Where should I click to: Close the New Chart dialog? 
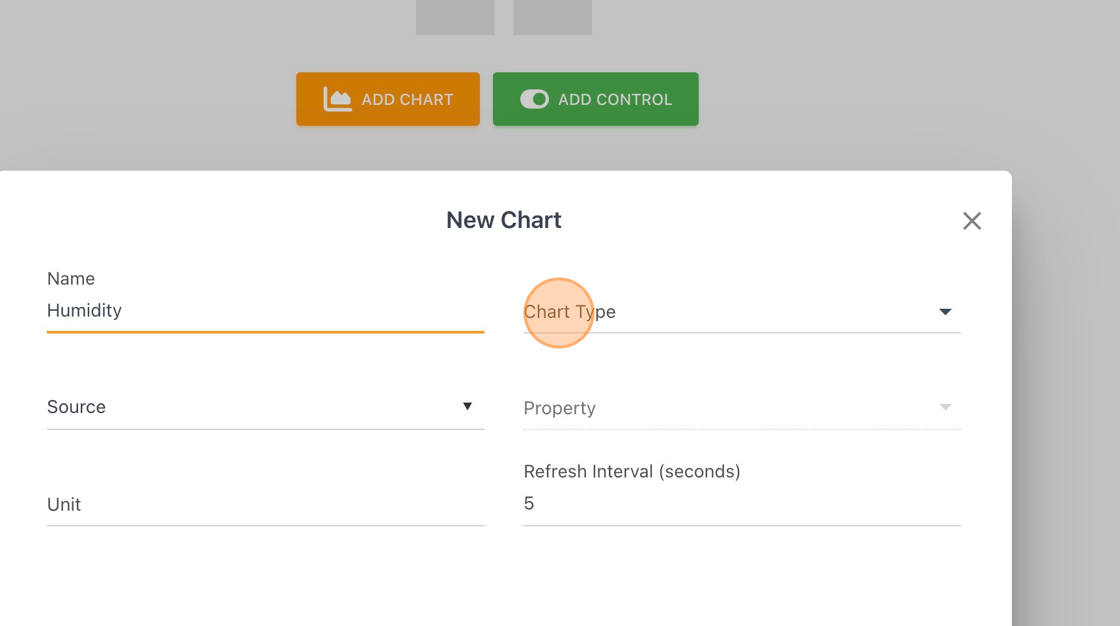(971, 221)
